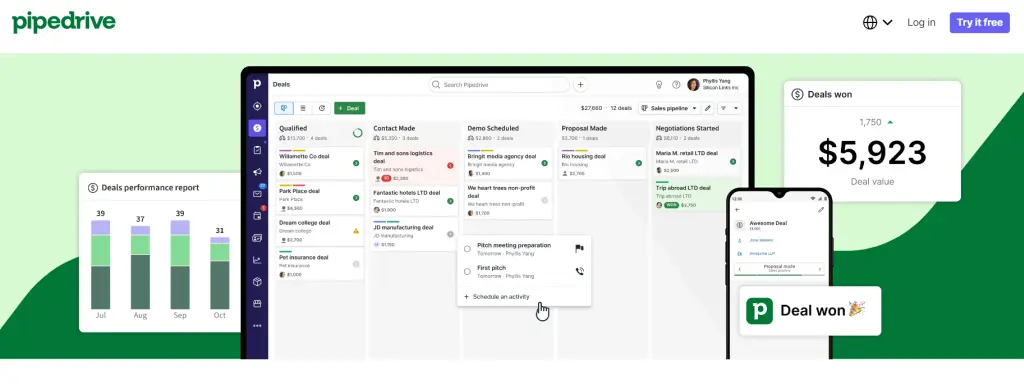Image resolution: width=1024 pixels, height=384 pixels.
Task: Open the We heart trees non-profit deal card
Action: (x=508, y=199)
